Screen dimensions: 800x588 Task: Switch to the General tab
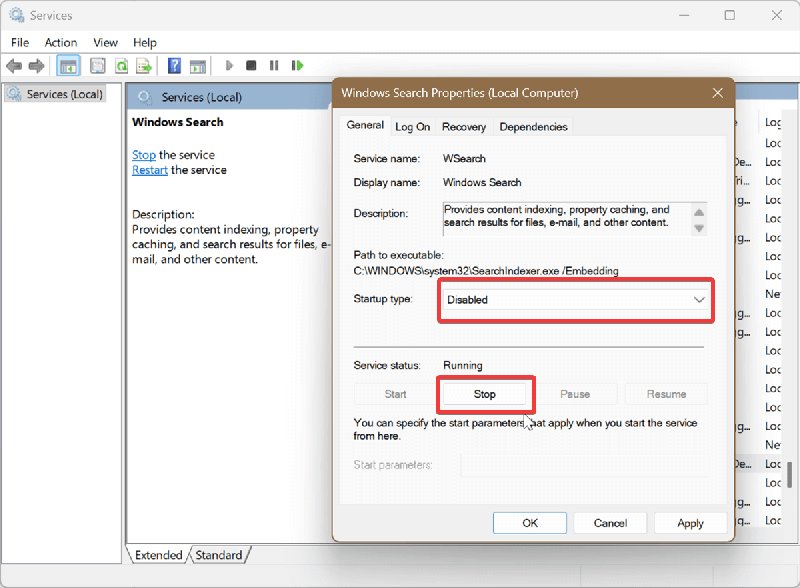tap(365, 125)
